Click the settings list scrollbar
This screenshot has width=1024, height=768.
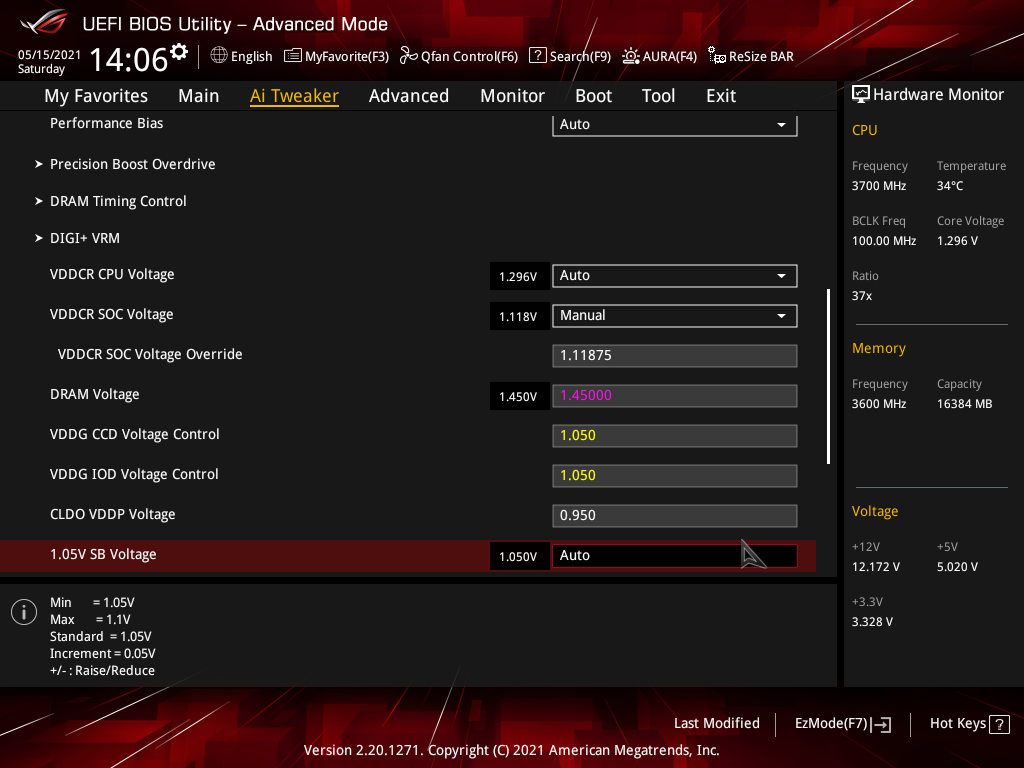pos(829,376)
